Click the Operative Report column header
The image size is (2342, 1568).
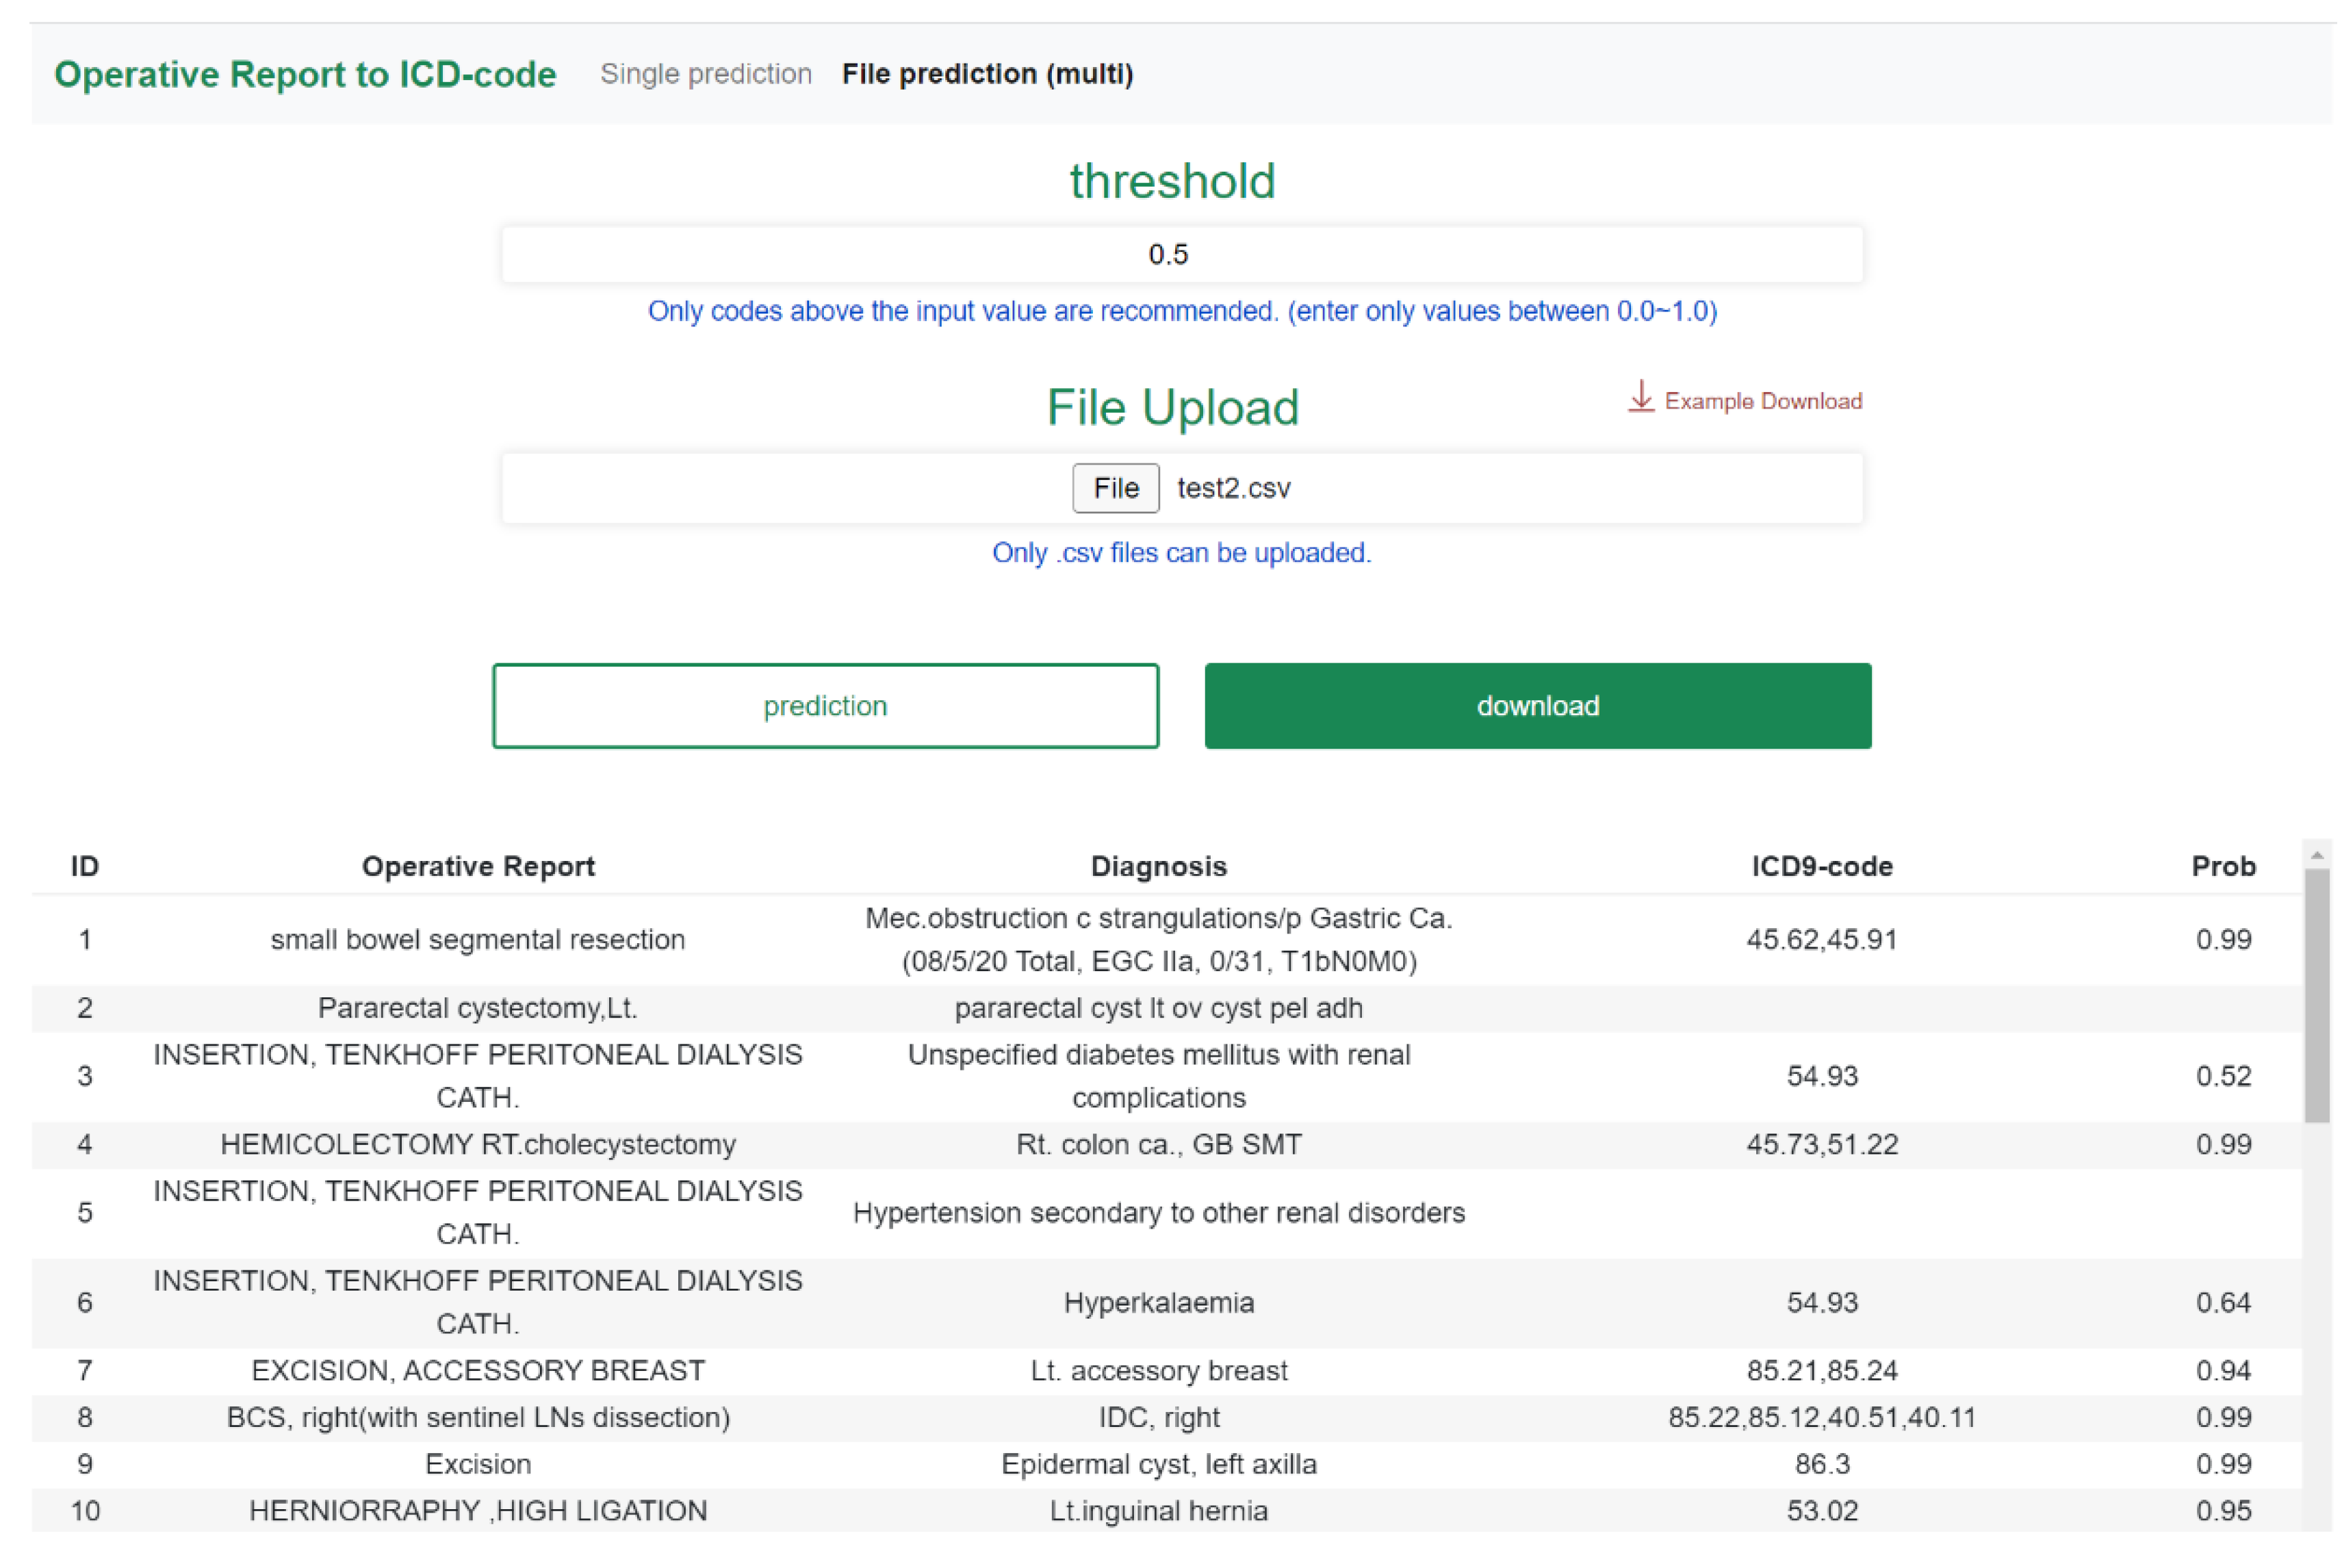pos(478,866)
